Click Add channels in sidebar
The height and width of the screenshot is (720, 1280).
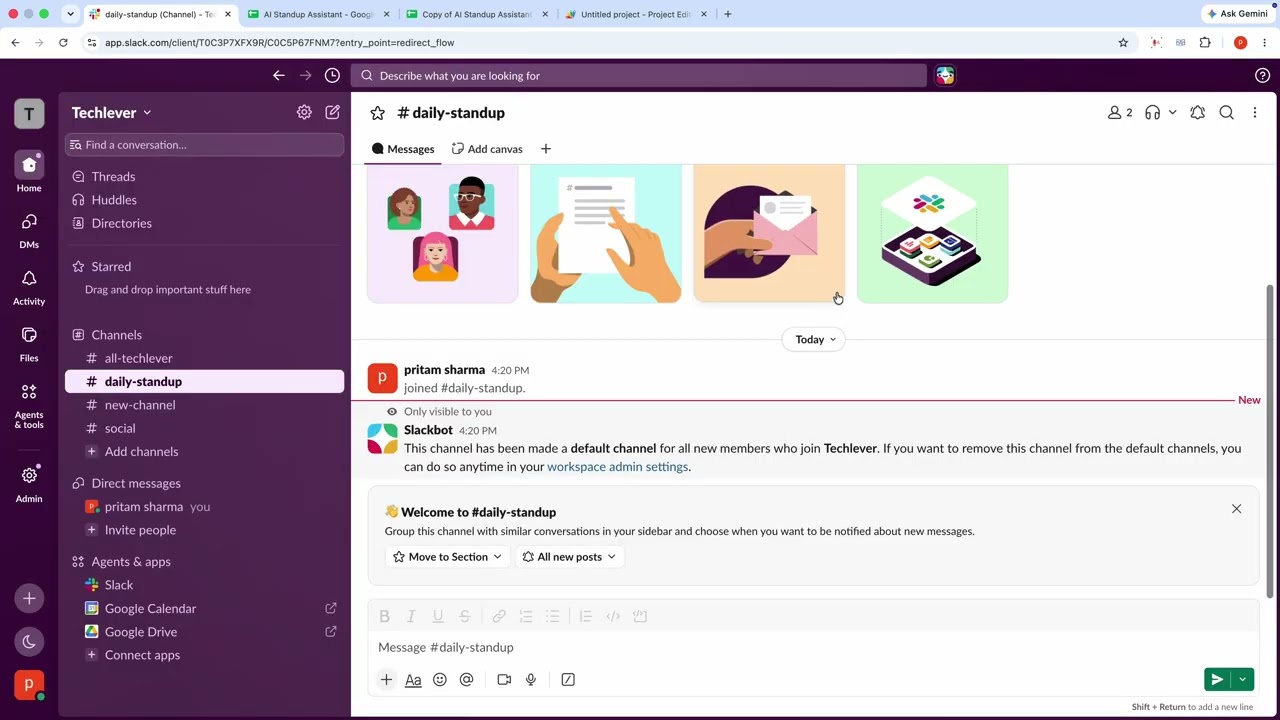pyautogui.click(x=204, y=452)
